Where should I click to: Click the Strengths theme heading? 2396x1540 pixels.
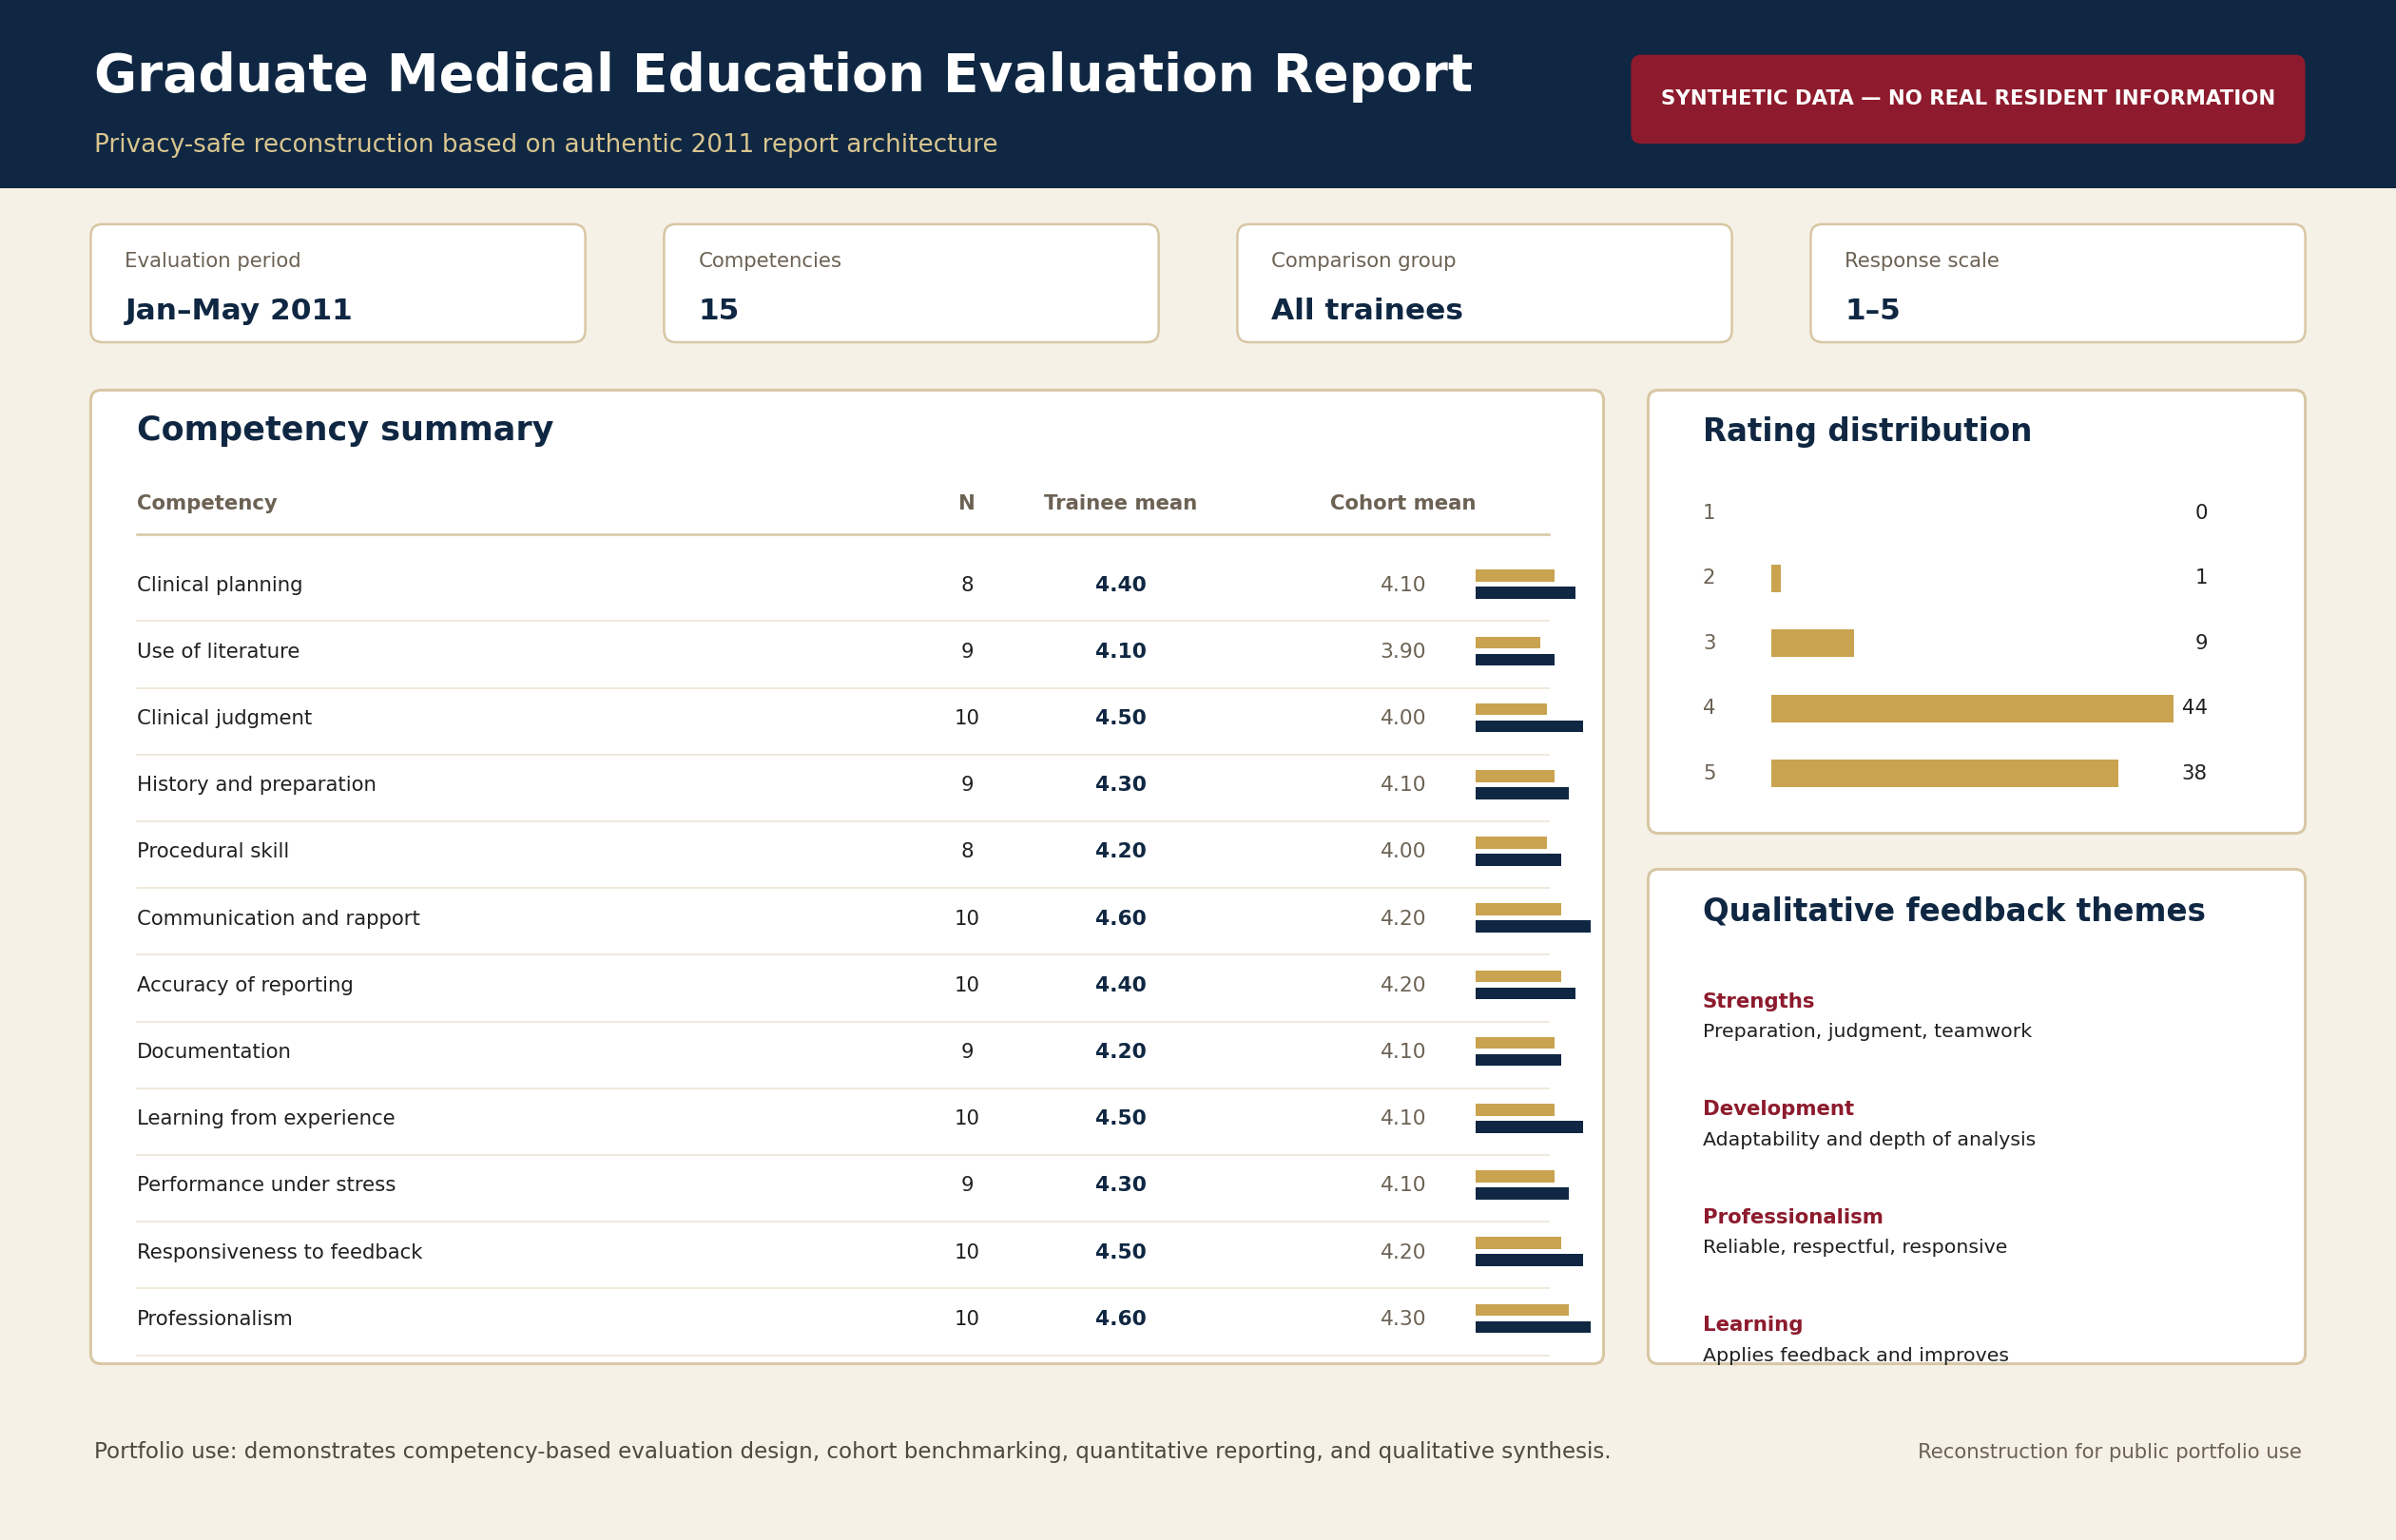[1758, 1001]
